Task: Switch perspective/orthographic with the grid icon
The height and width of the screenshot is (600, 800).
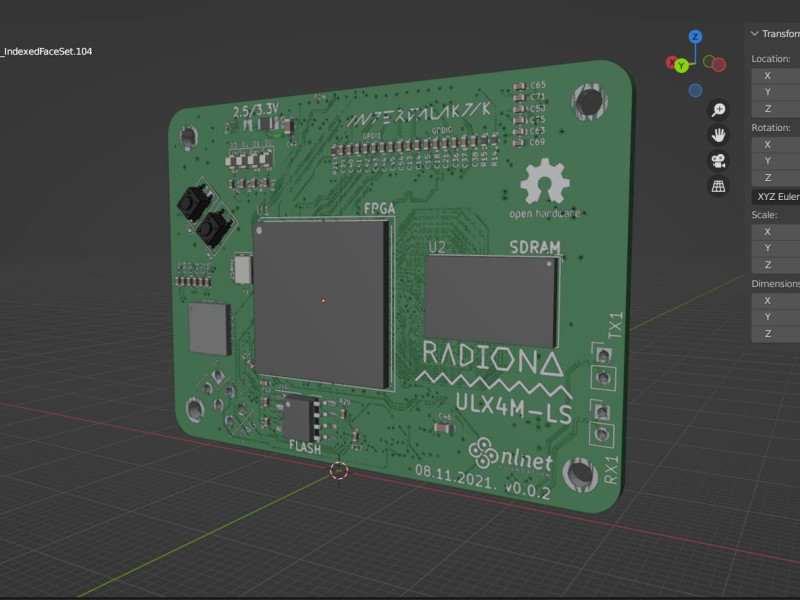Action: tap(718, 186)
